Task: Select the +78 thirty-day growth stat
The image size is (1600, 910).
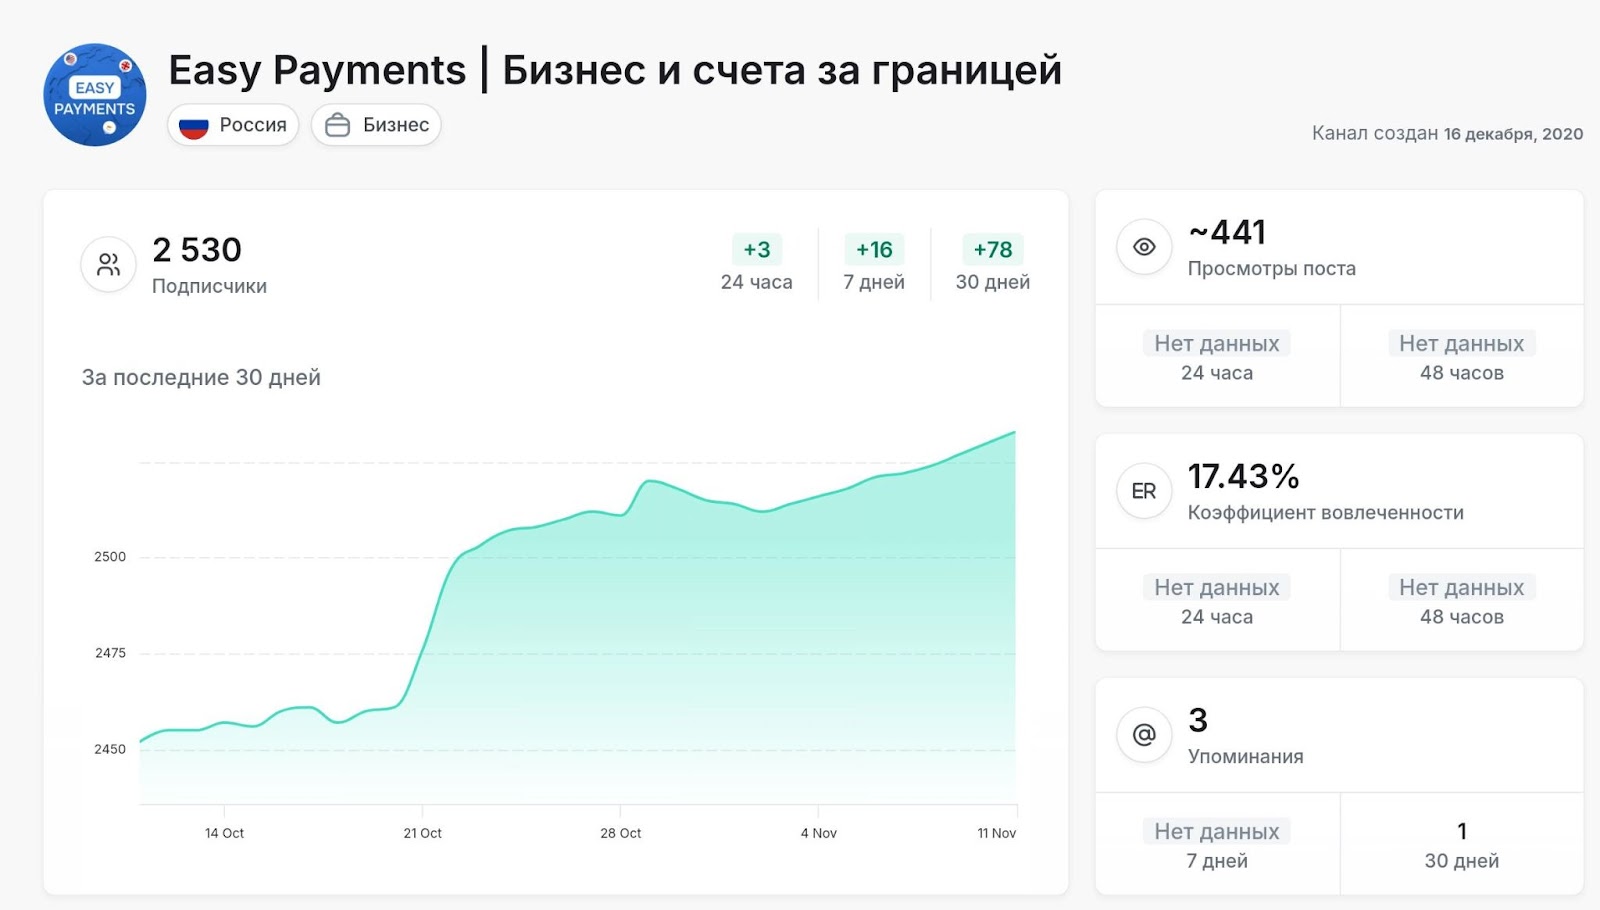Action: [992, 250]
